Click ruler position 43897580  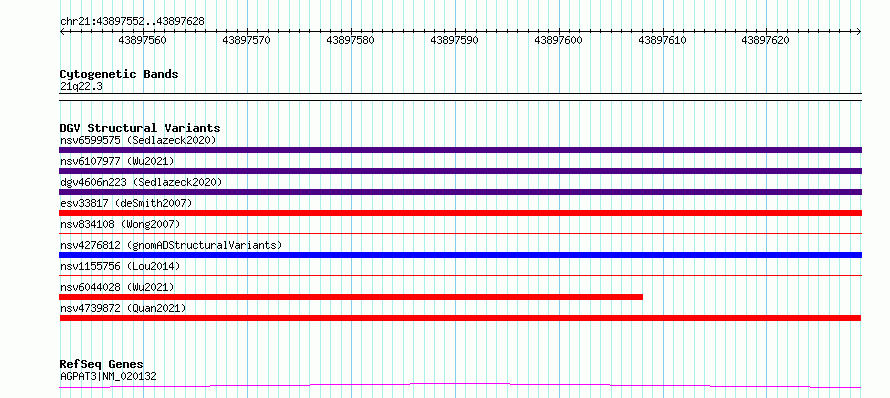(350, 40)
